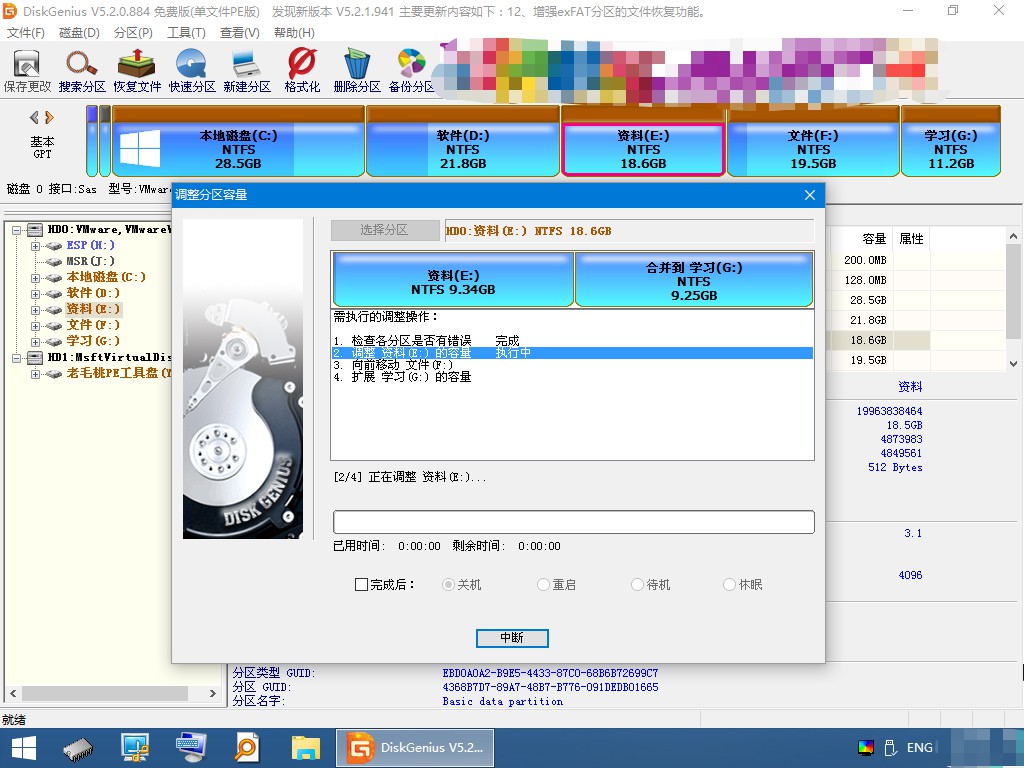Select operation row 2 调整 资料(E:) 的容量
The width and height of the screenshot is (1024, 768).
coord(572,353)
